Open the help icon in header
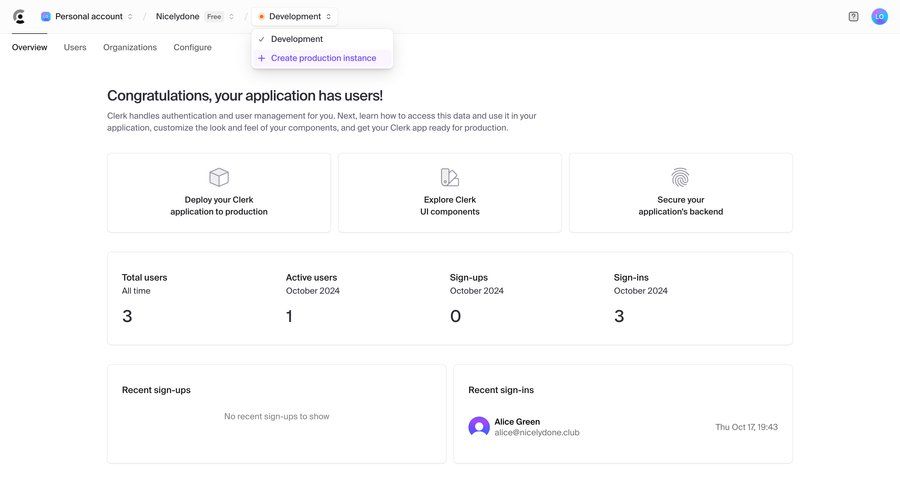Image resolution: width=900 pixels, height=484 pixels. [854, 17]
